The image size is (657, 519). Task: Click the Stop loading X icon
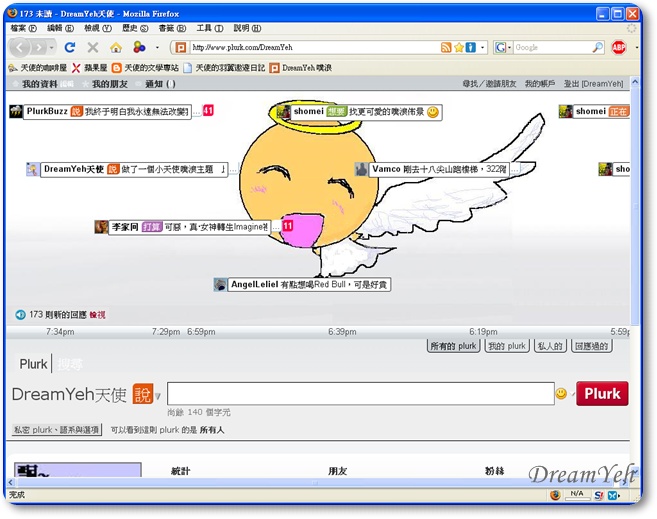(93, 47)
